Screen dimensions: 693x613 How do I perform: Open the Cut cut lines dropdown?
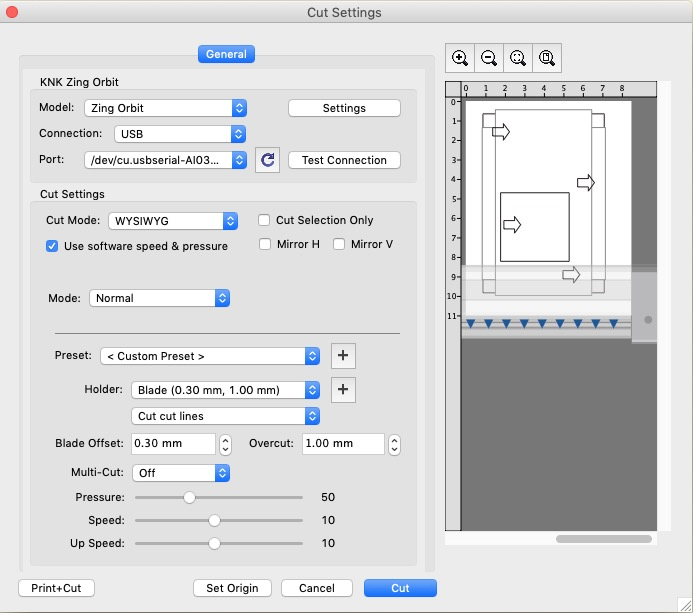[225, 416]
